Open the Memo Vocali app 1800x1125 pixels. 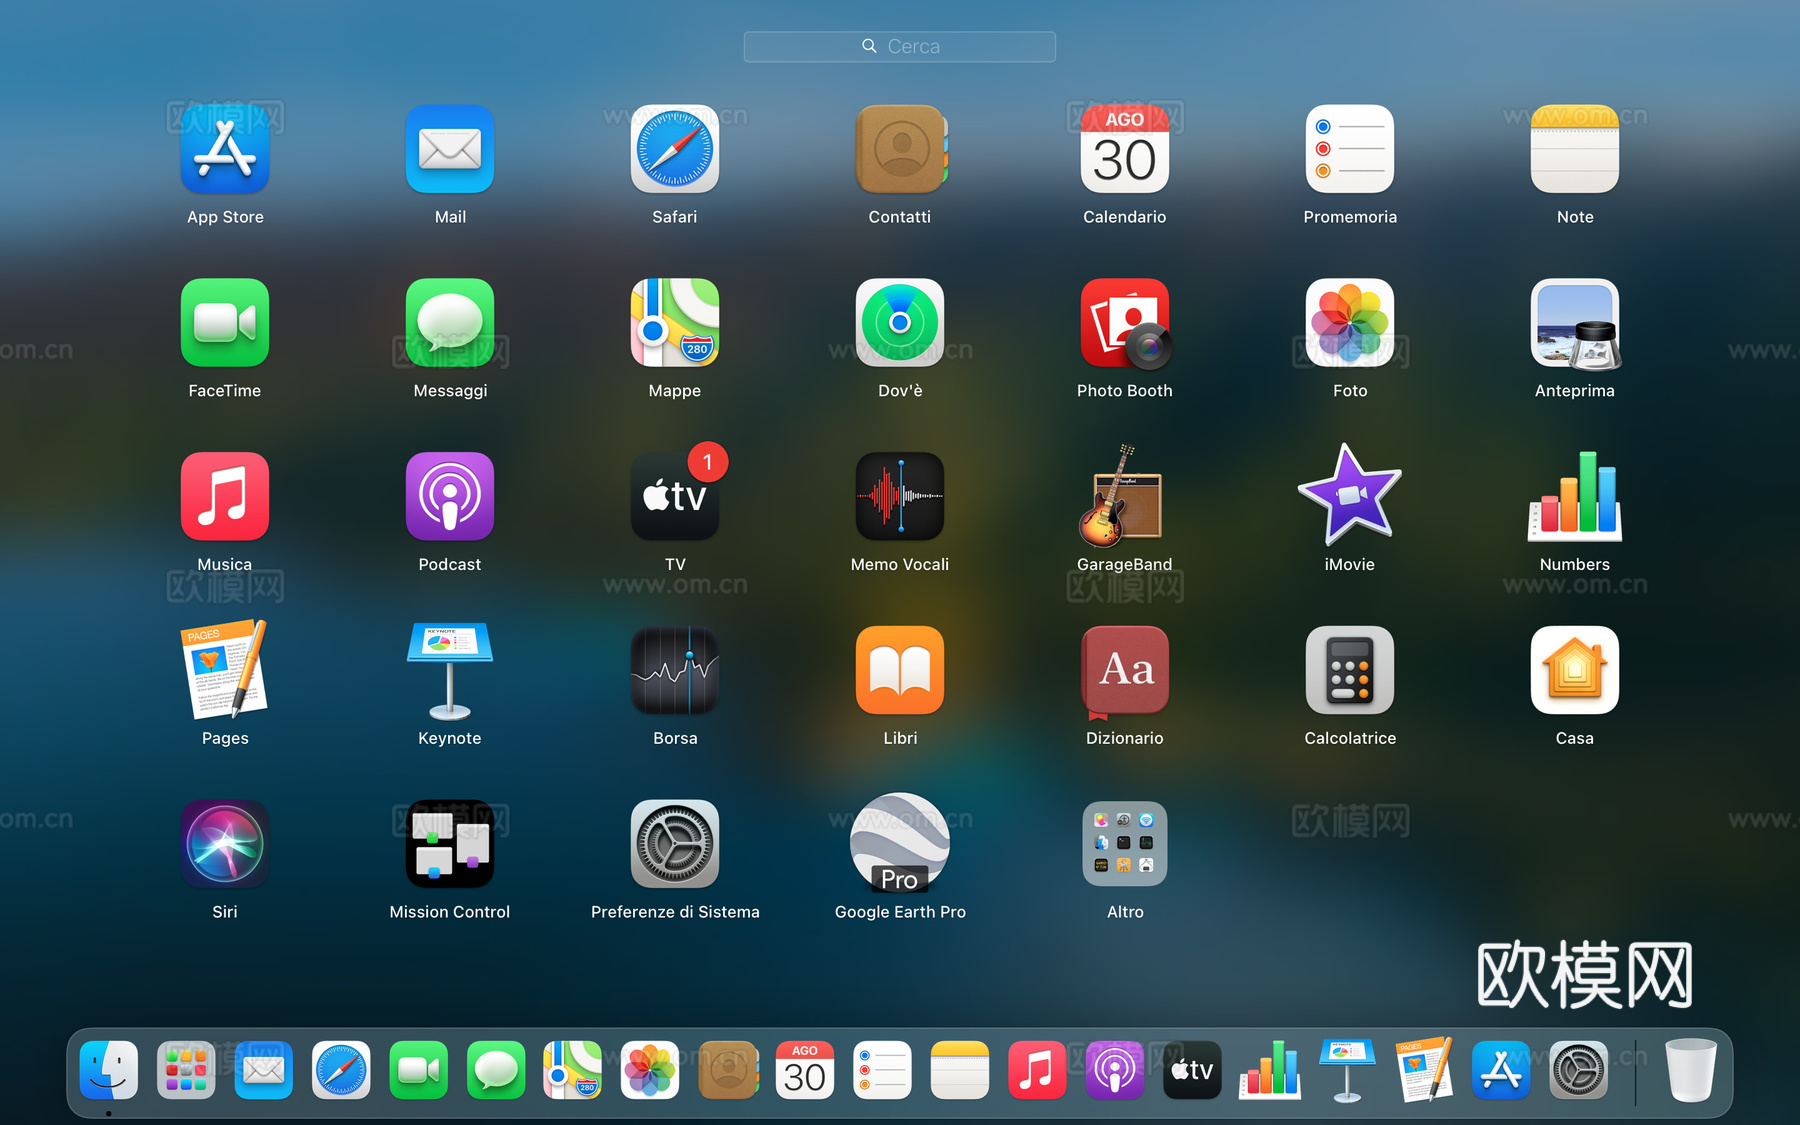[x=899, y=497]
